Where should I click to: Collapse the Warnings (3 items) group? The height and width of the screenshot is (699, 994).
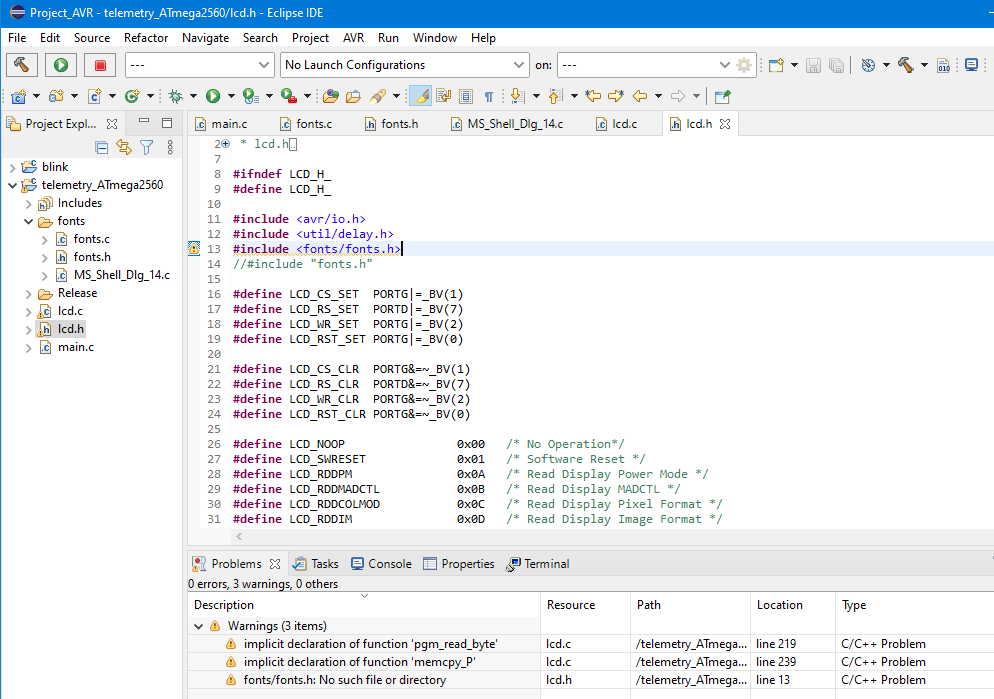coord(198,626)
